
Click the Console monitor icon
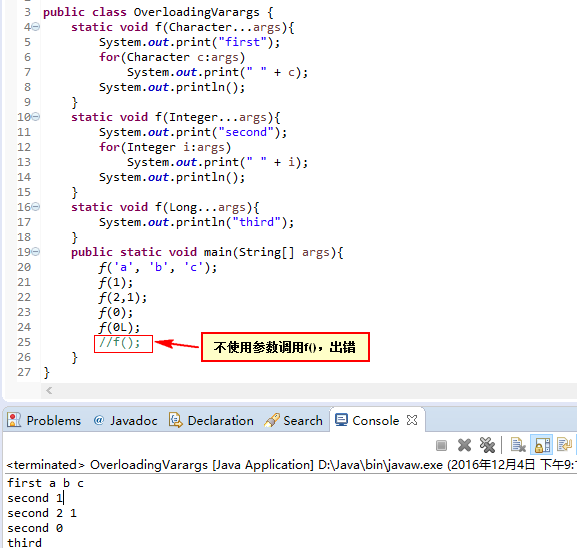tap(341, 420)
